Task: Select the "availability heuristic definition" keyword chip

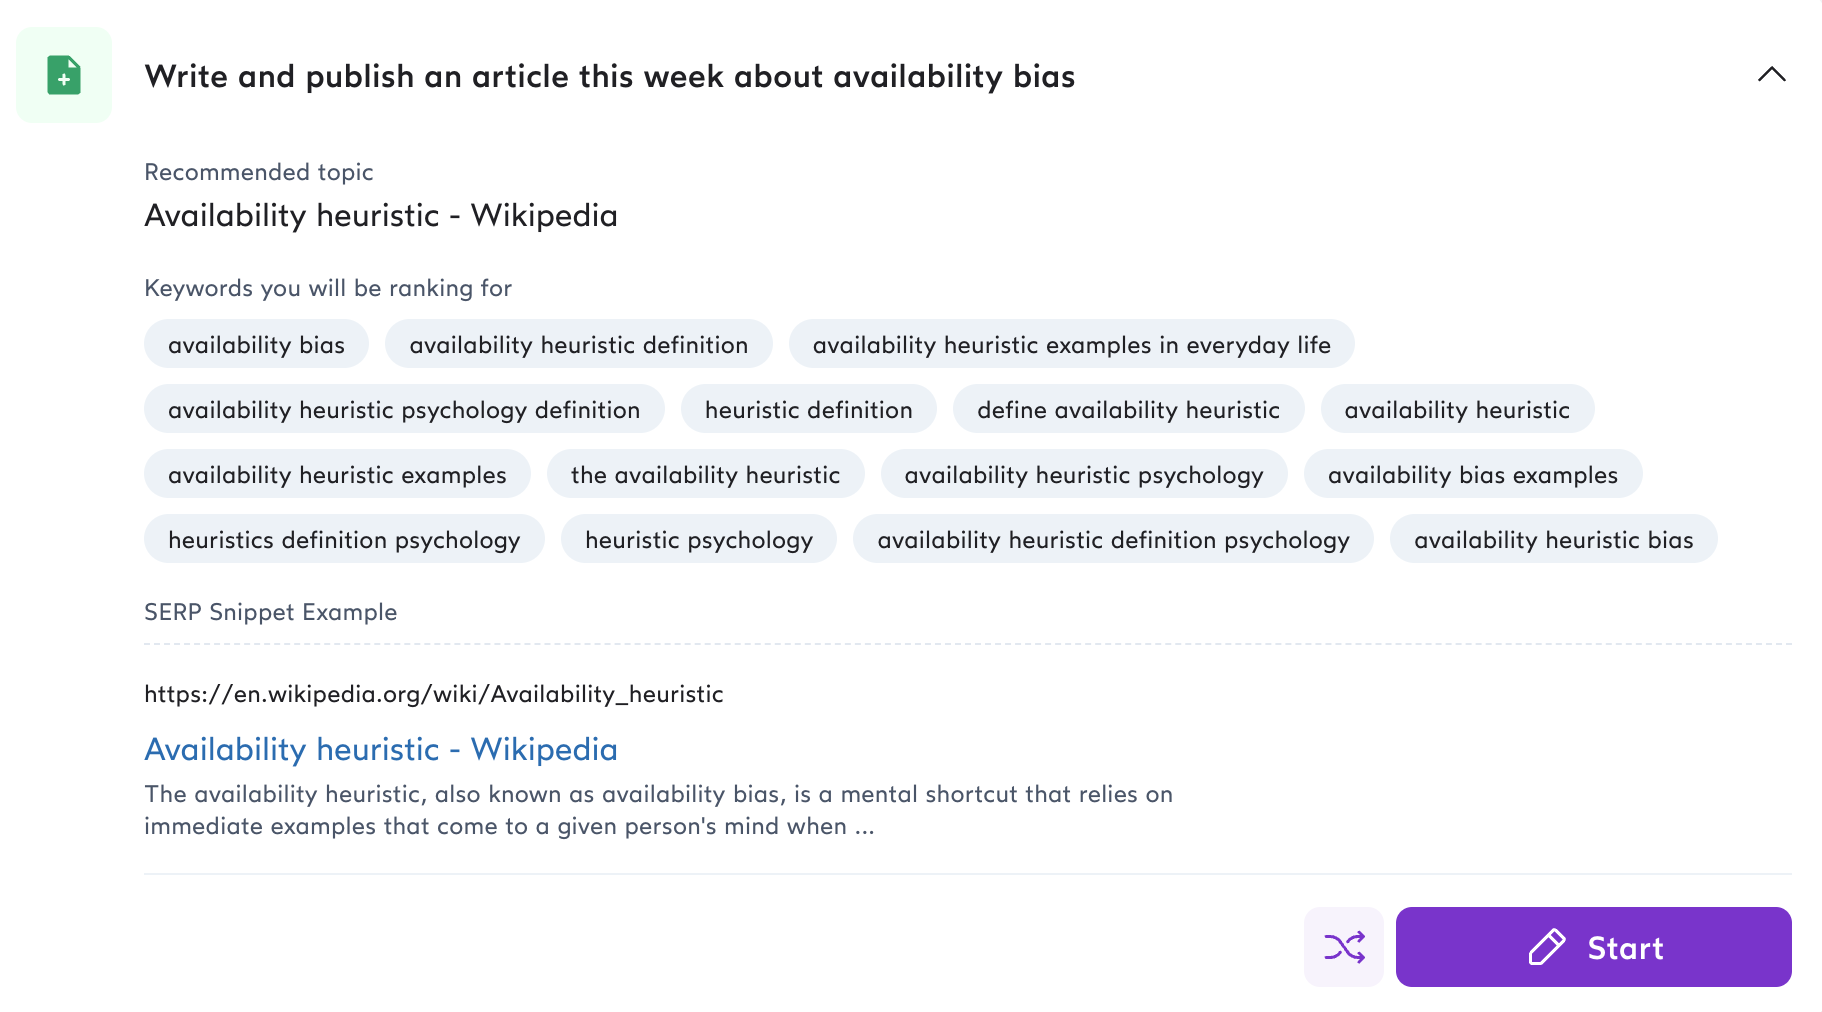Action: (x=578, y=344)
